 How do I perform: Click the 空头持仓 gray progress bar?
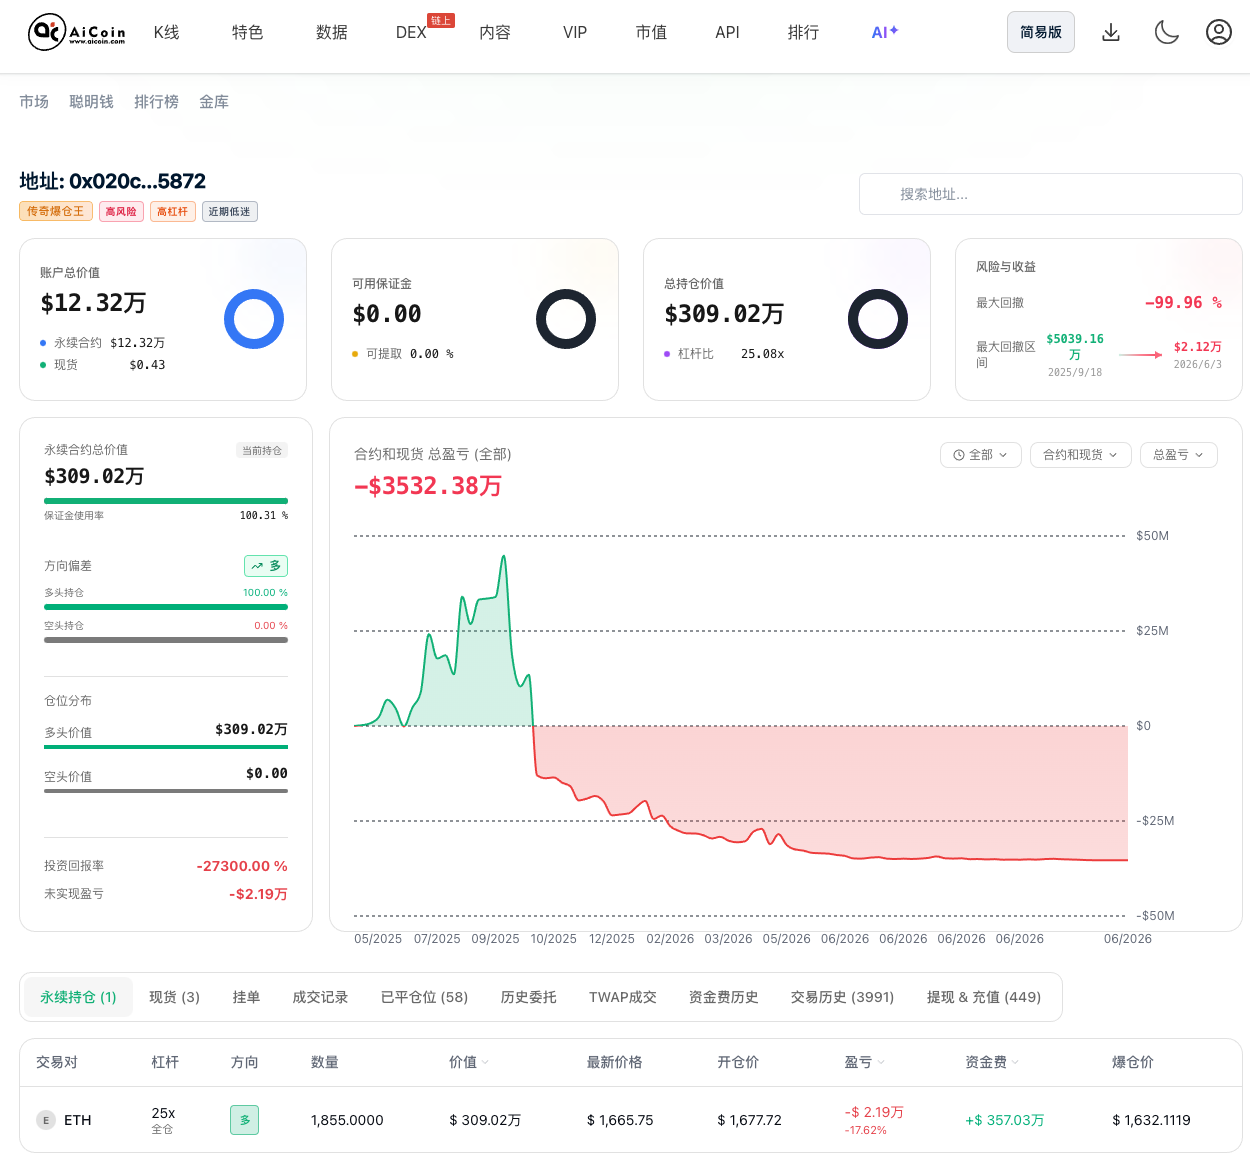(x=166, y=640)
